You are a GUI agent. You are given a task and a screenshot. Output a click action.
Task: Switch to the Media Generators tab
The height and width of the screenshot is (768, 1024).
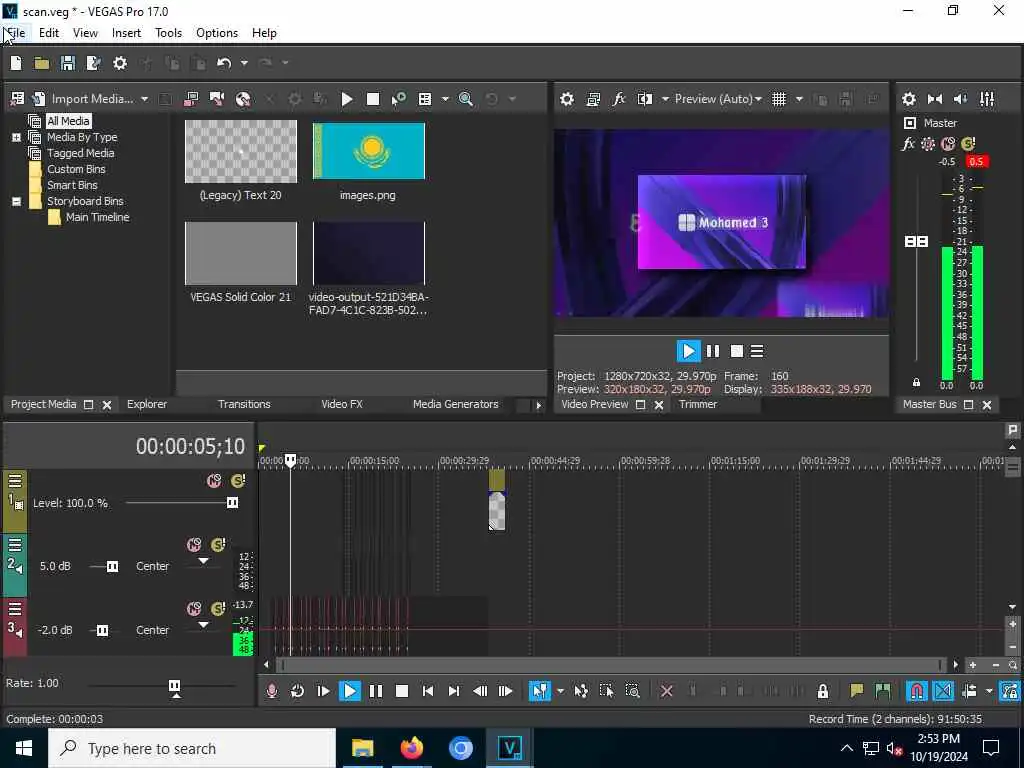pyautogui.click(x=455, y=404)
